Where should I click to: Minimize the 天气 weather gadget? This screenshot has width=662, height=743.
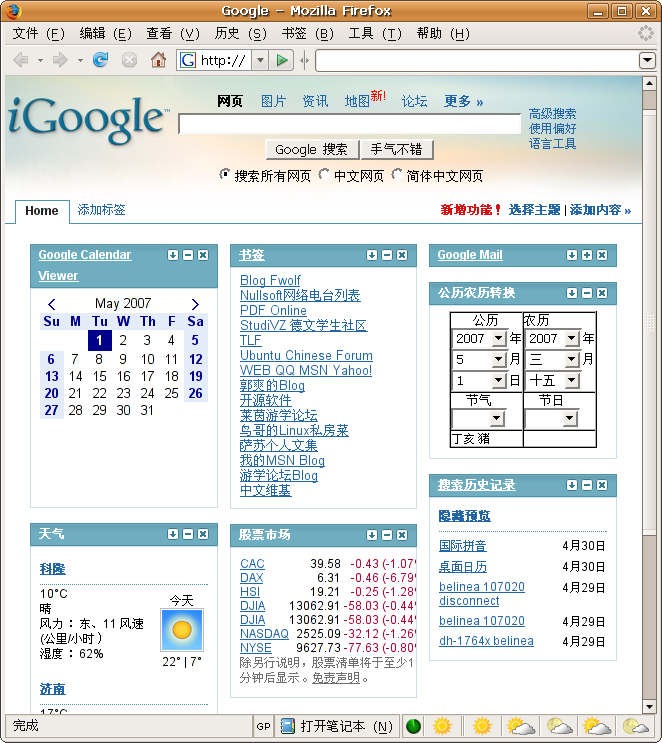pos(188,534)
